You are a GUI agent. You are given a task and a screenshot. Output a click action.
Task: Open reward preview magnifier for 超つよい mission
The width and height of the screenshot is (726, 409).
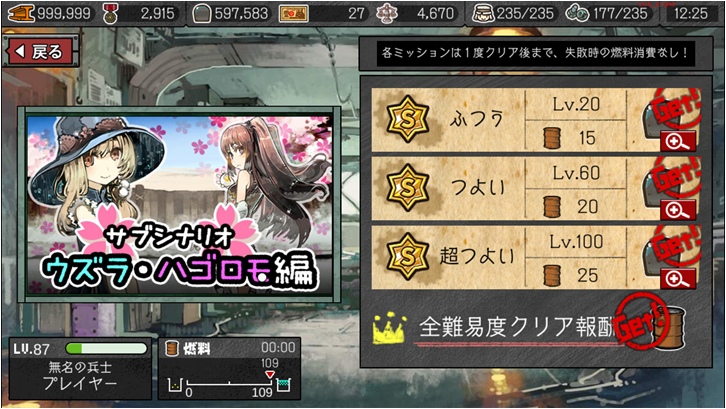678,279
